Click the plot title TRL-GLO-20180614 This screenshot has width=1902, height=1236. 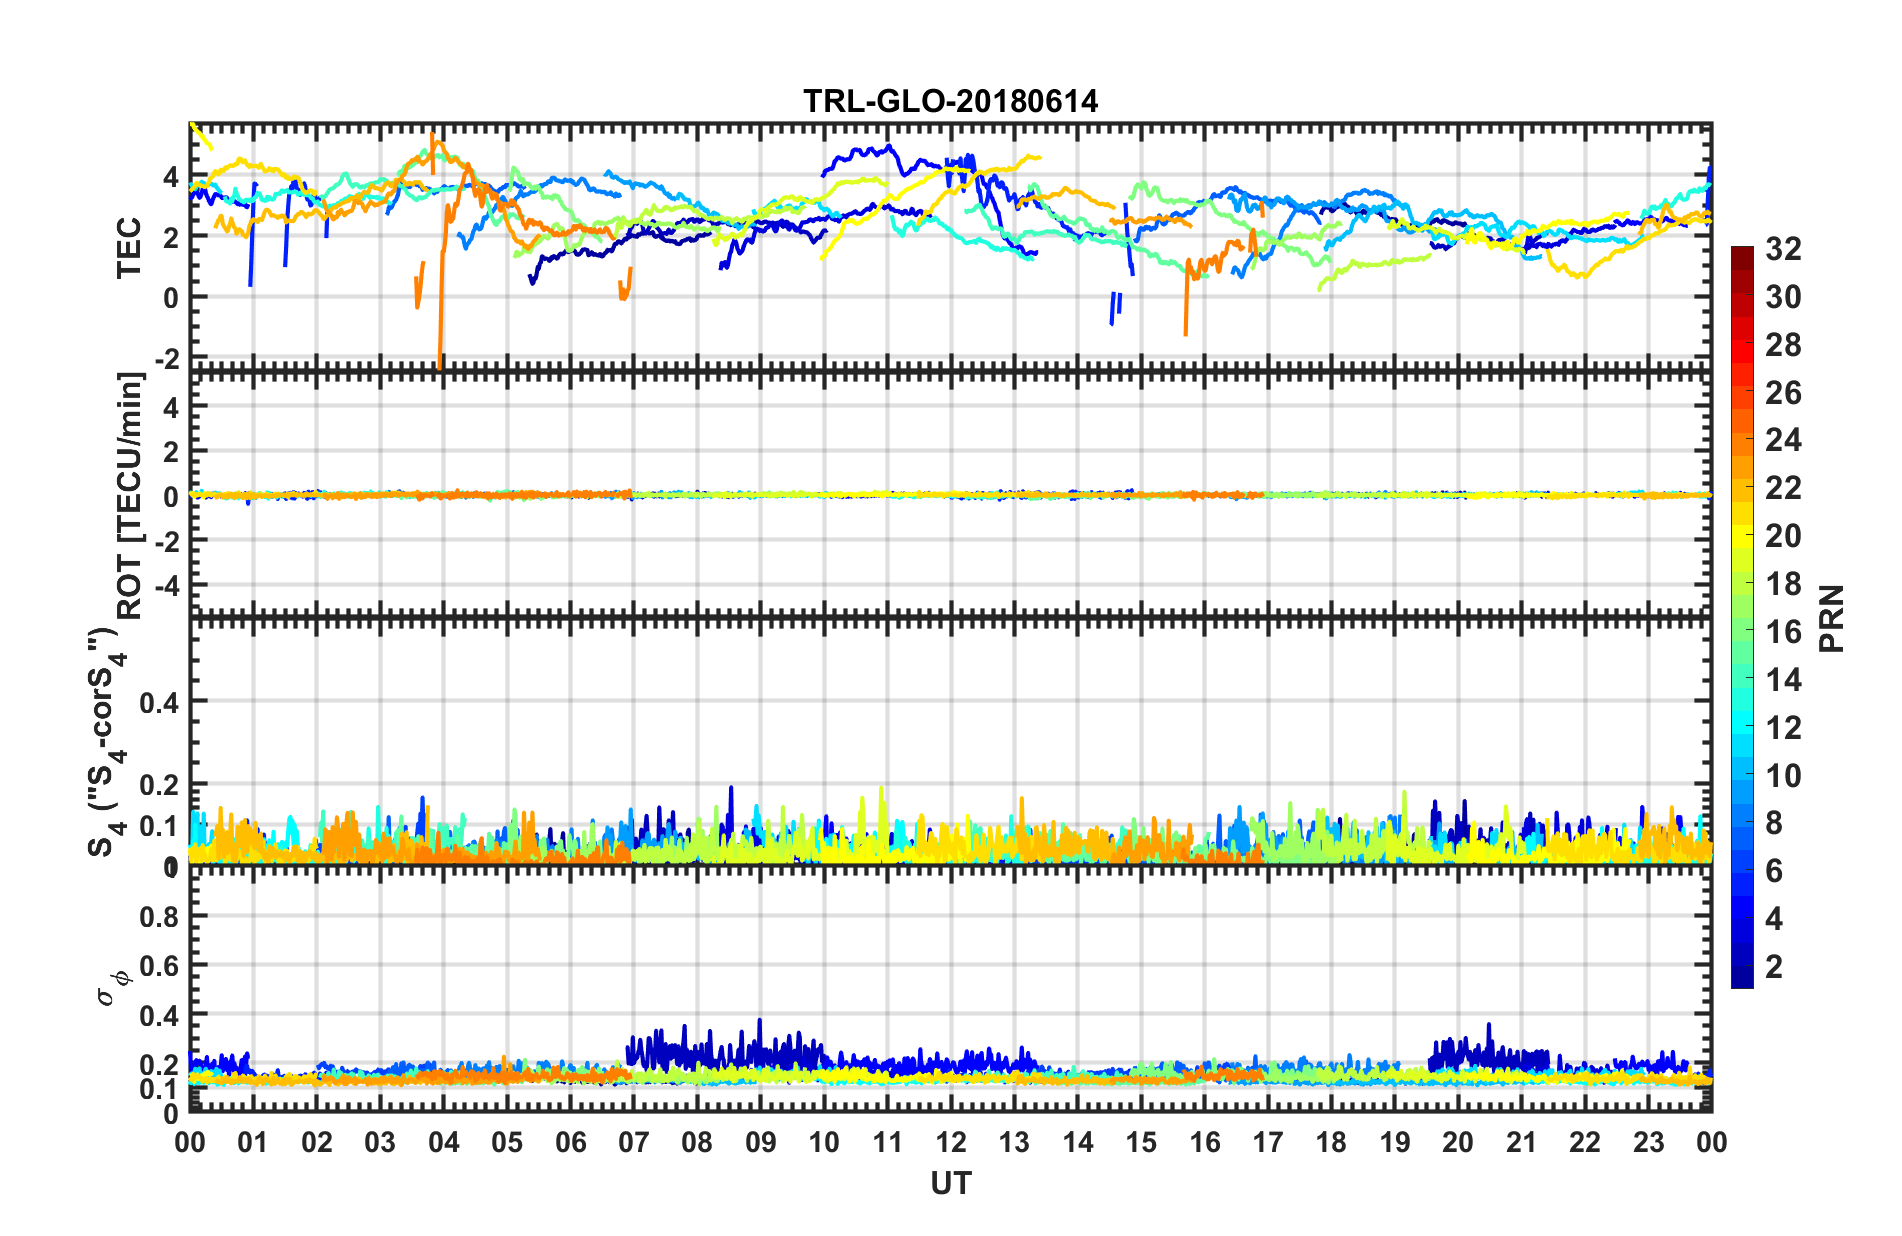pos(950,101)
